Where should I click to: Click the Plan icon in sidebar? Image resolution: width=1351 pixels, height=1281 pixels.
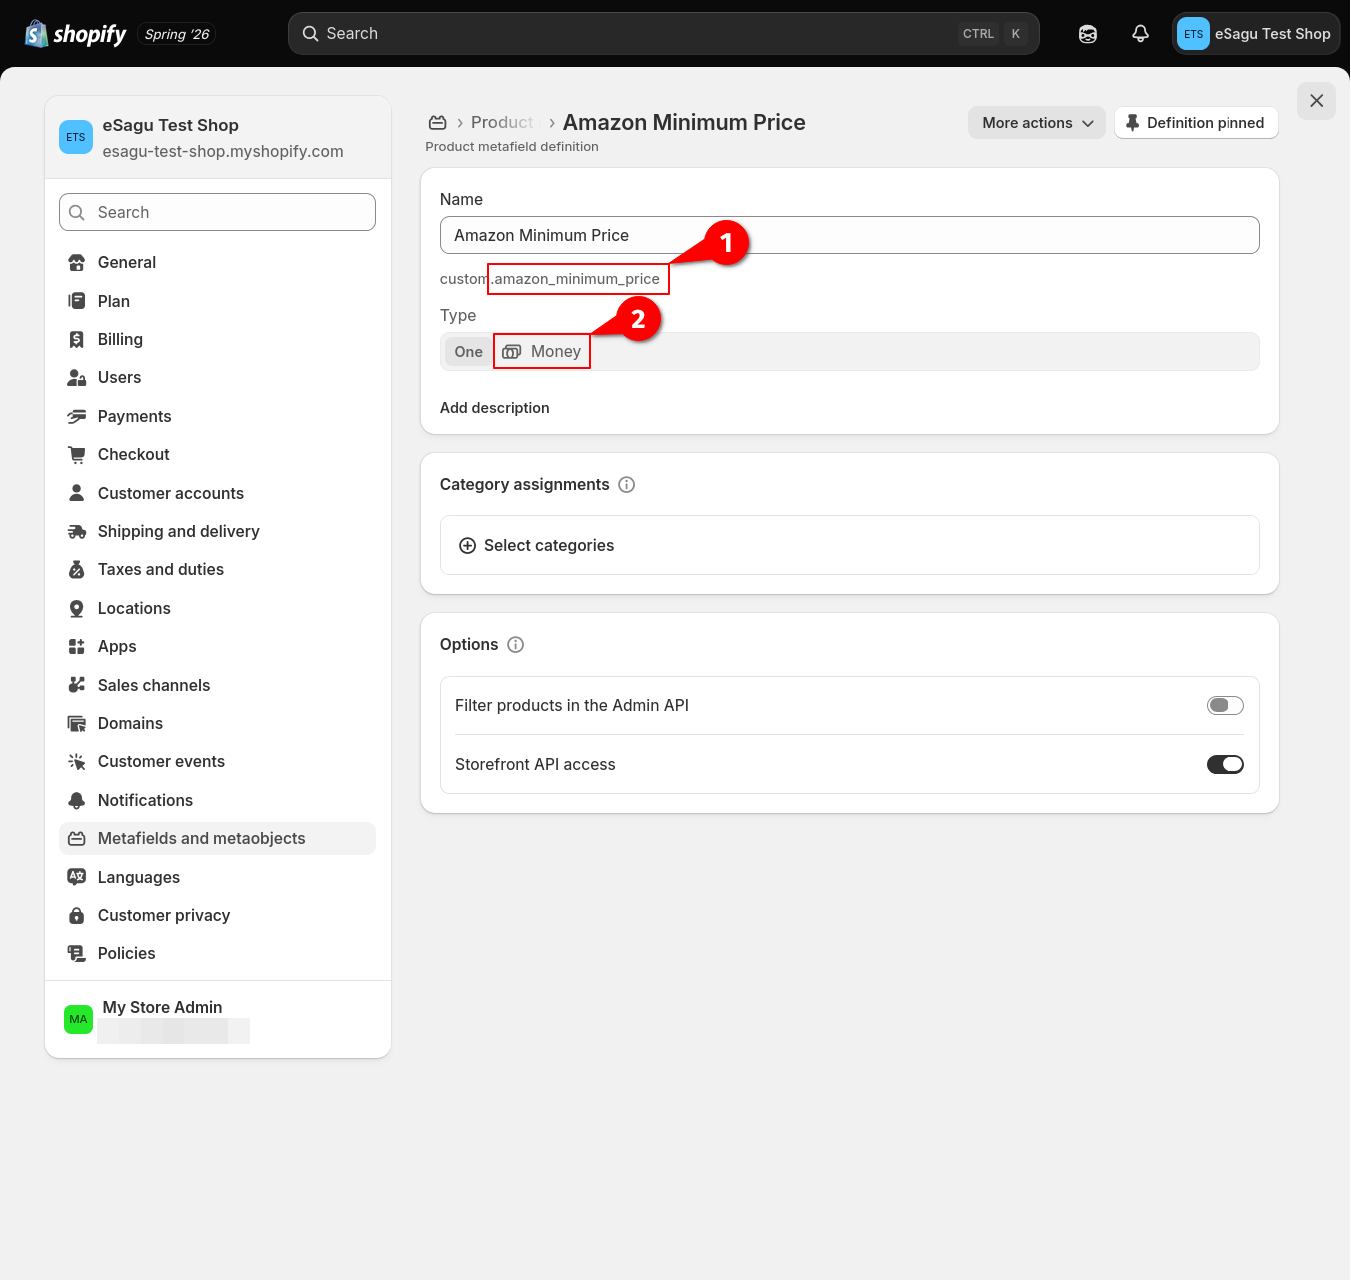coord(77,301)
